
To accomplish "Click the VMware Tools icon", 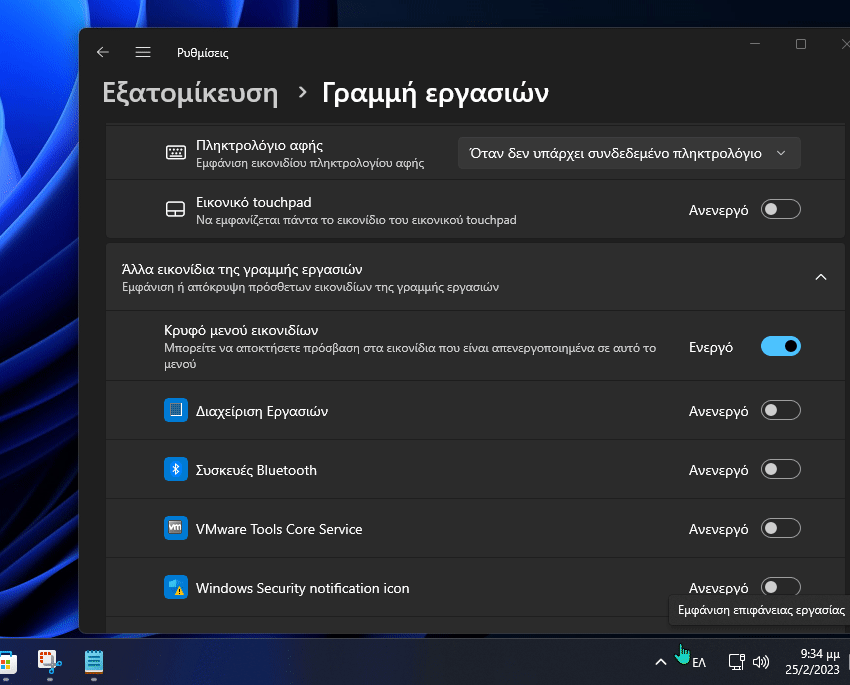I will [176, 528].
